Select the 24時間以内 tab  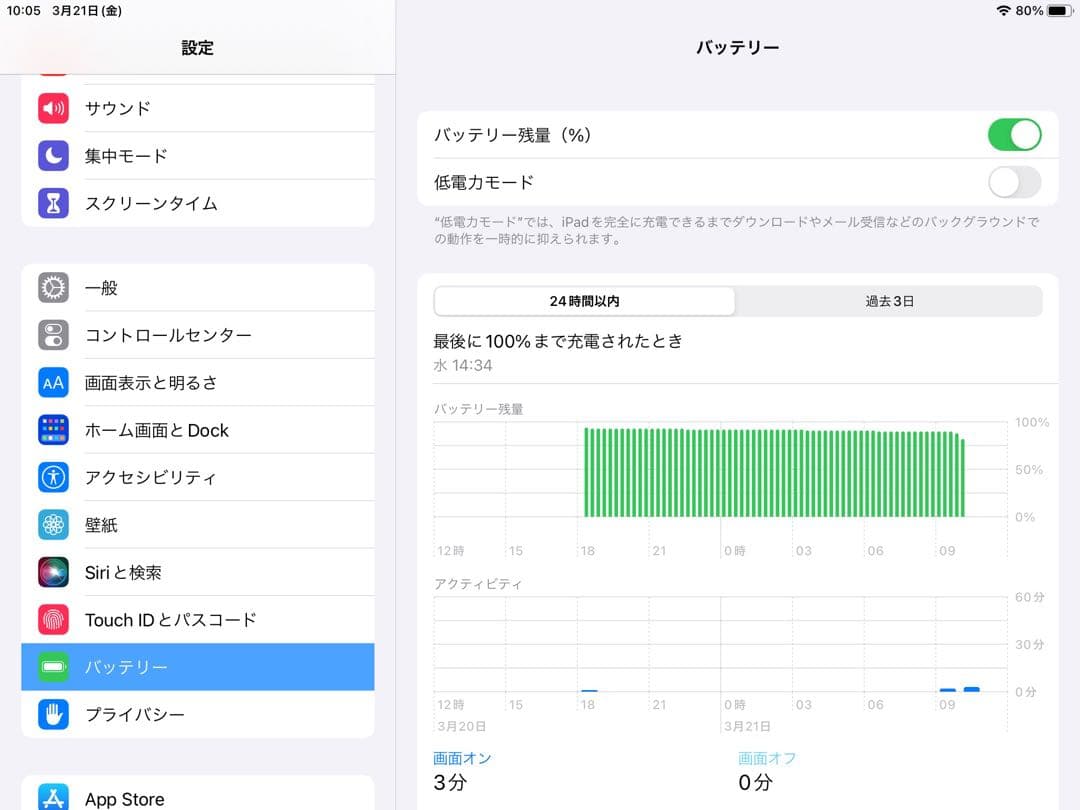tap(584, 301)
